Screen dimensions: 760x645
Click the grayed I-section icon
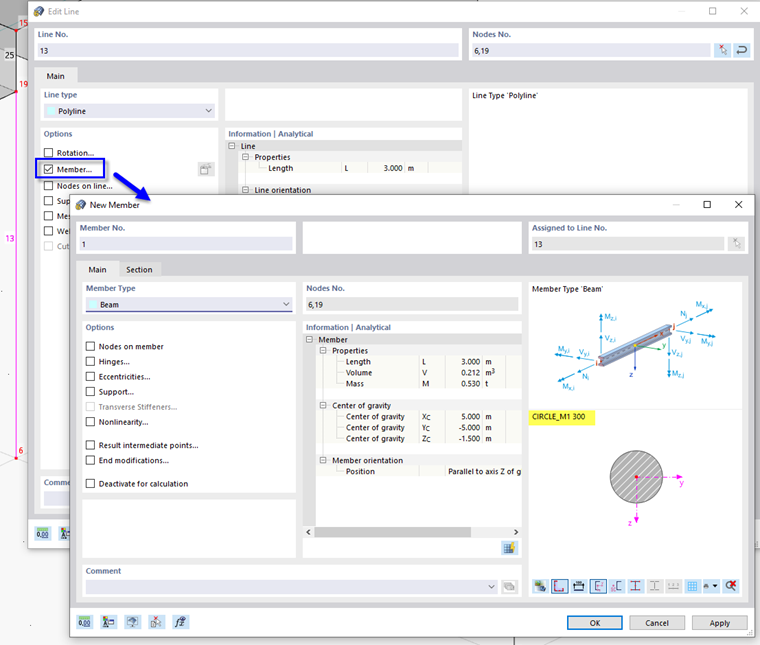coord(654,586)
